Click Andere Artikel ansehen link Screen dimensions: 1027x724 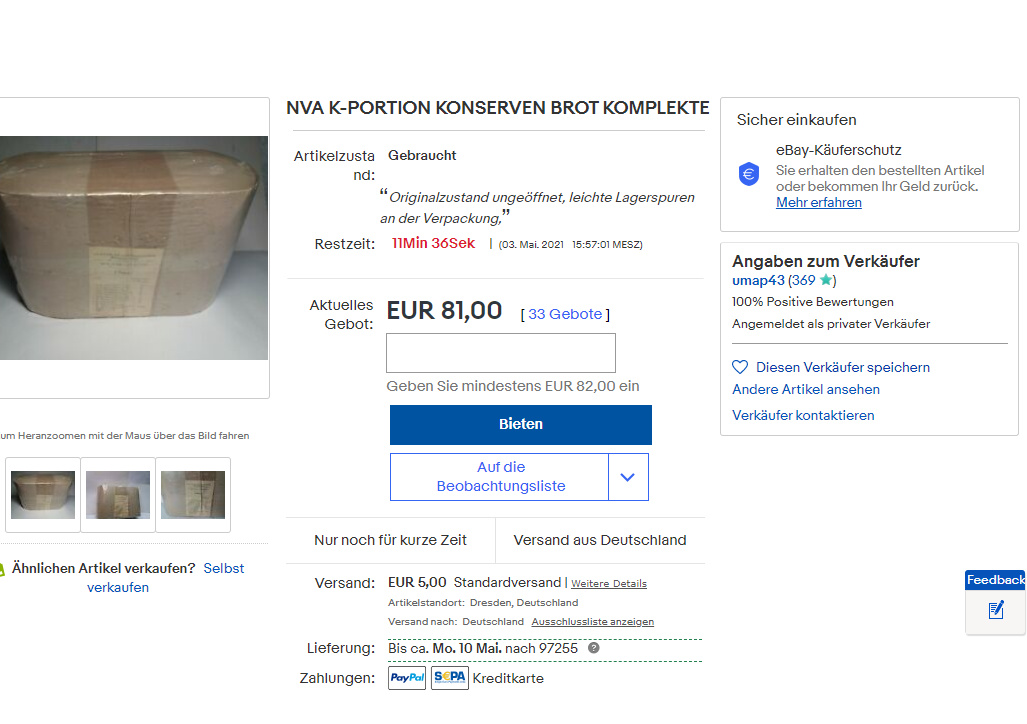[x=806, y=389]
